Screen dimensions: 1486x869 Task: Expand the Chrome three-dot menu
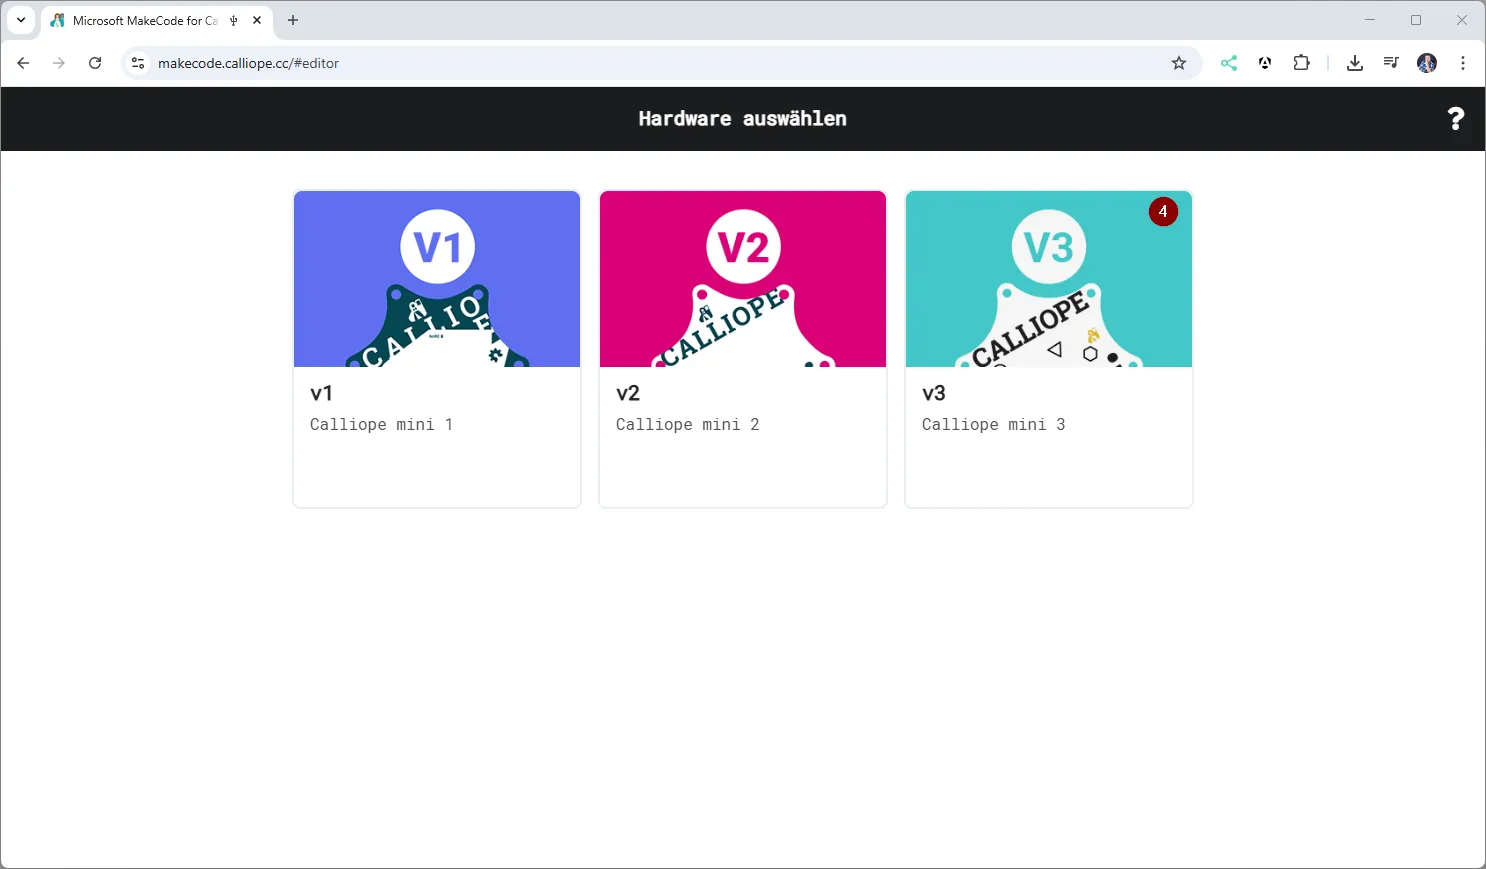[x=1463, y=63]
